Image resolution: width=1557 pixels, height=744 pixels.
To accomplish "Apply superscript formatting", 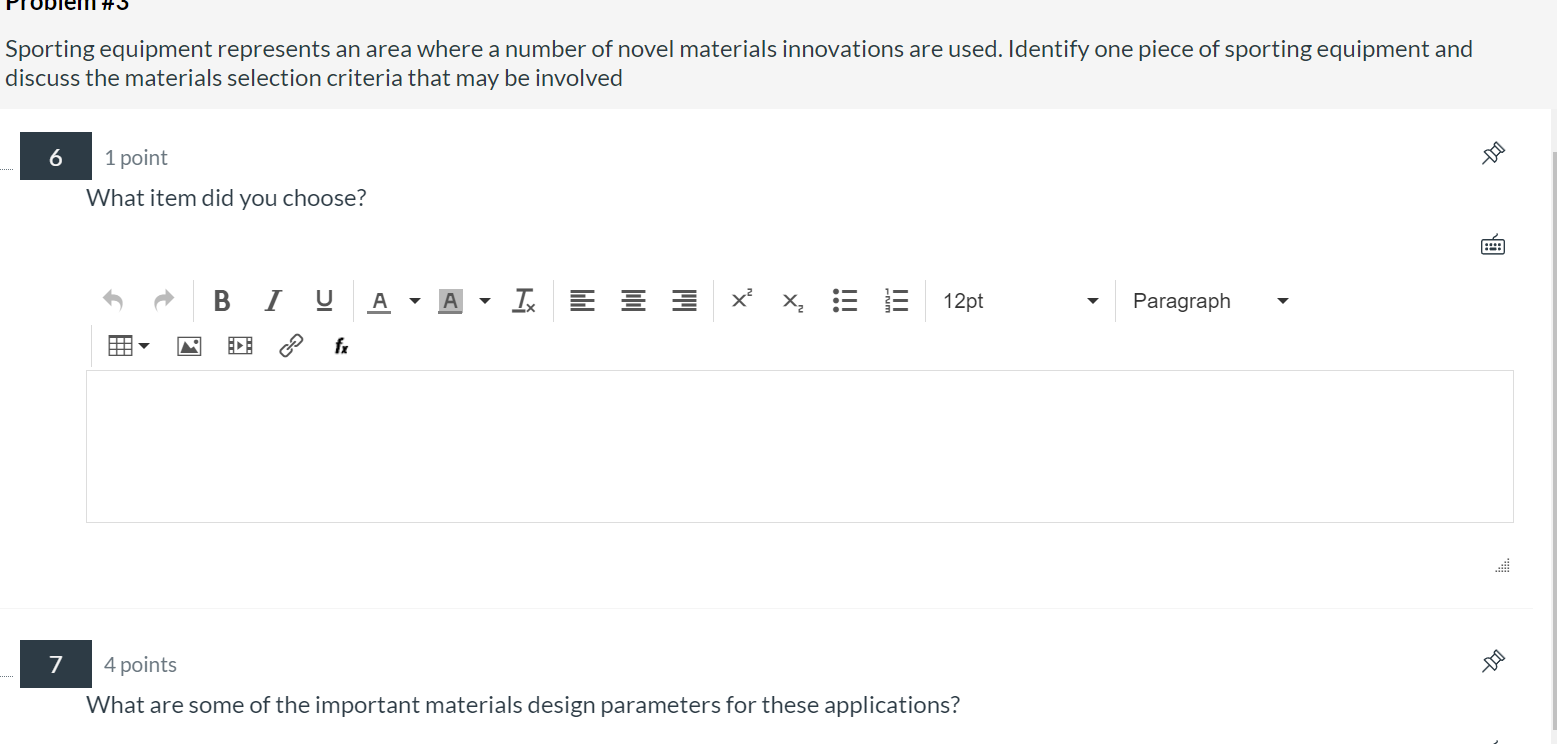I will pyautogui.click(x=742, y=299).
